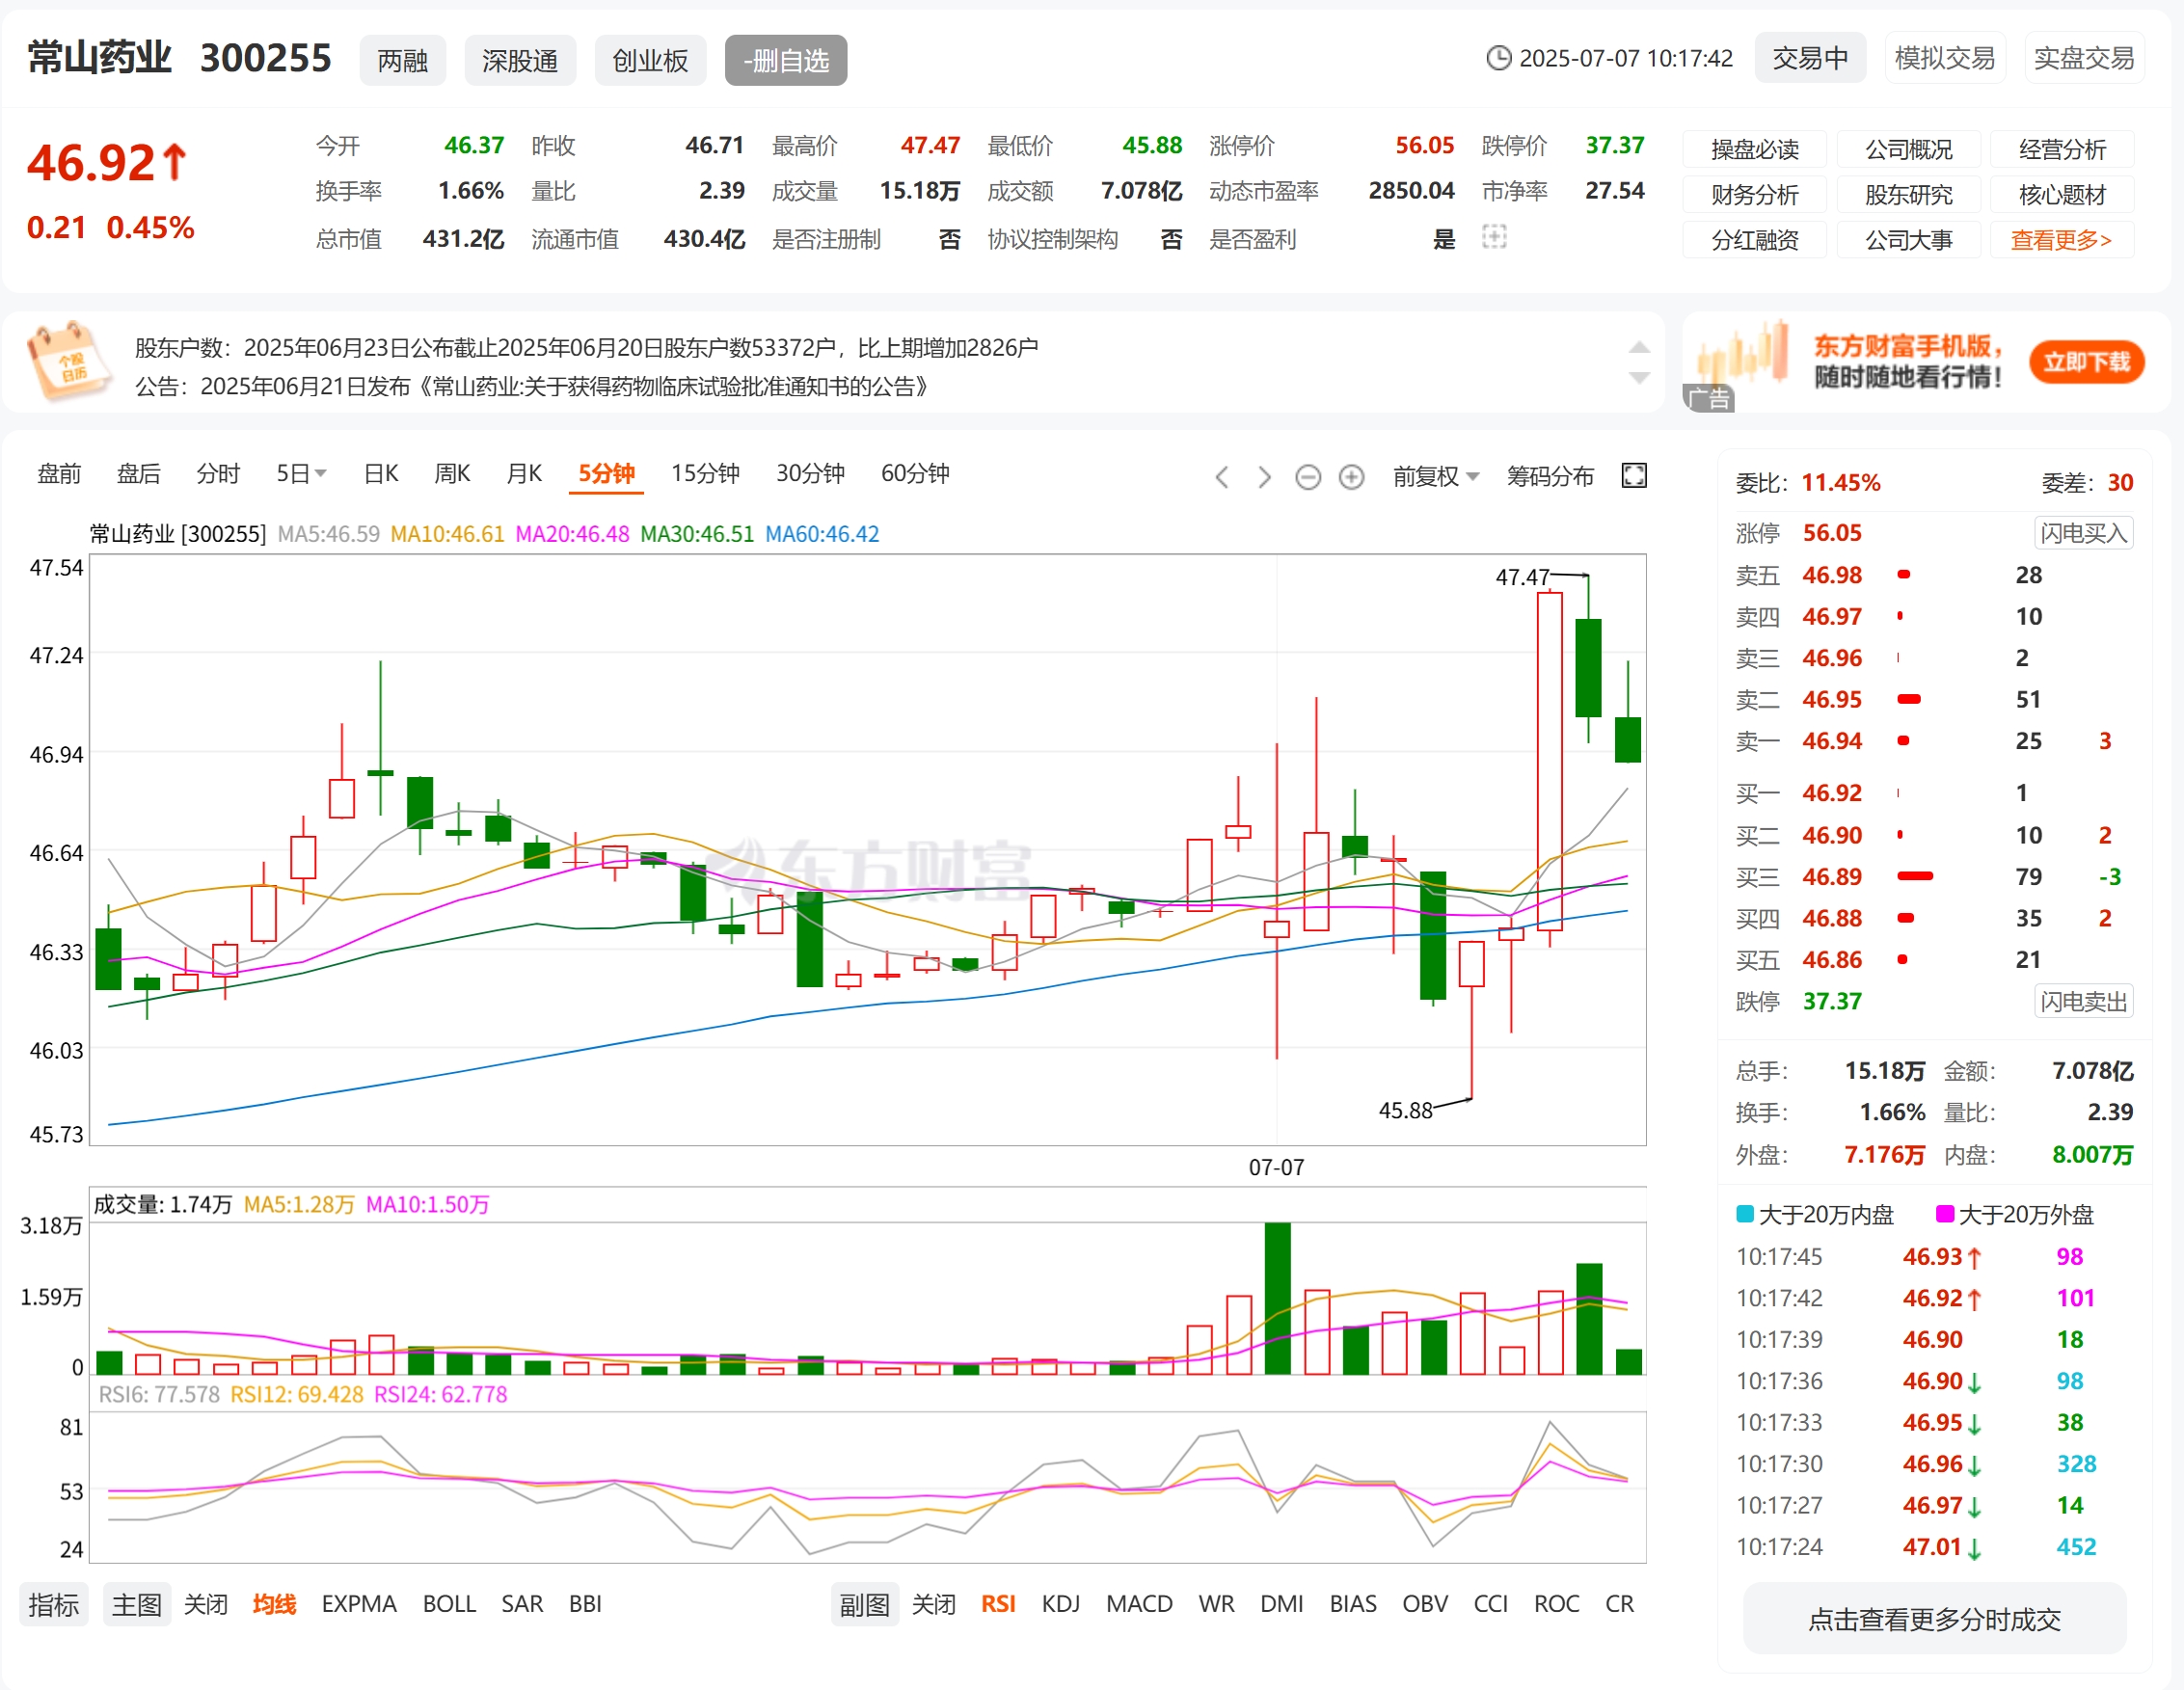Click the 深股通 tag button
The width and height of the screenshot is (2184, 1690).
(x=520, y=60)
